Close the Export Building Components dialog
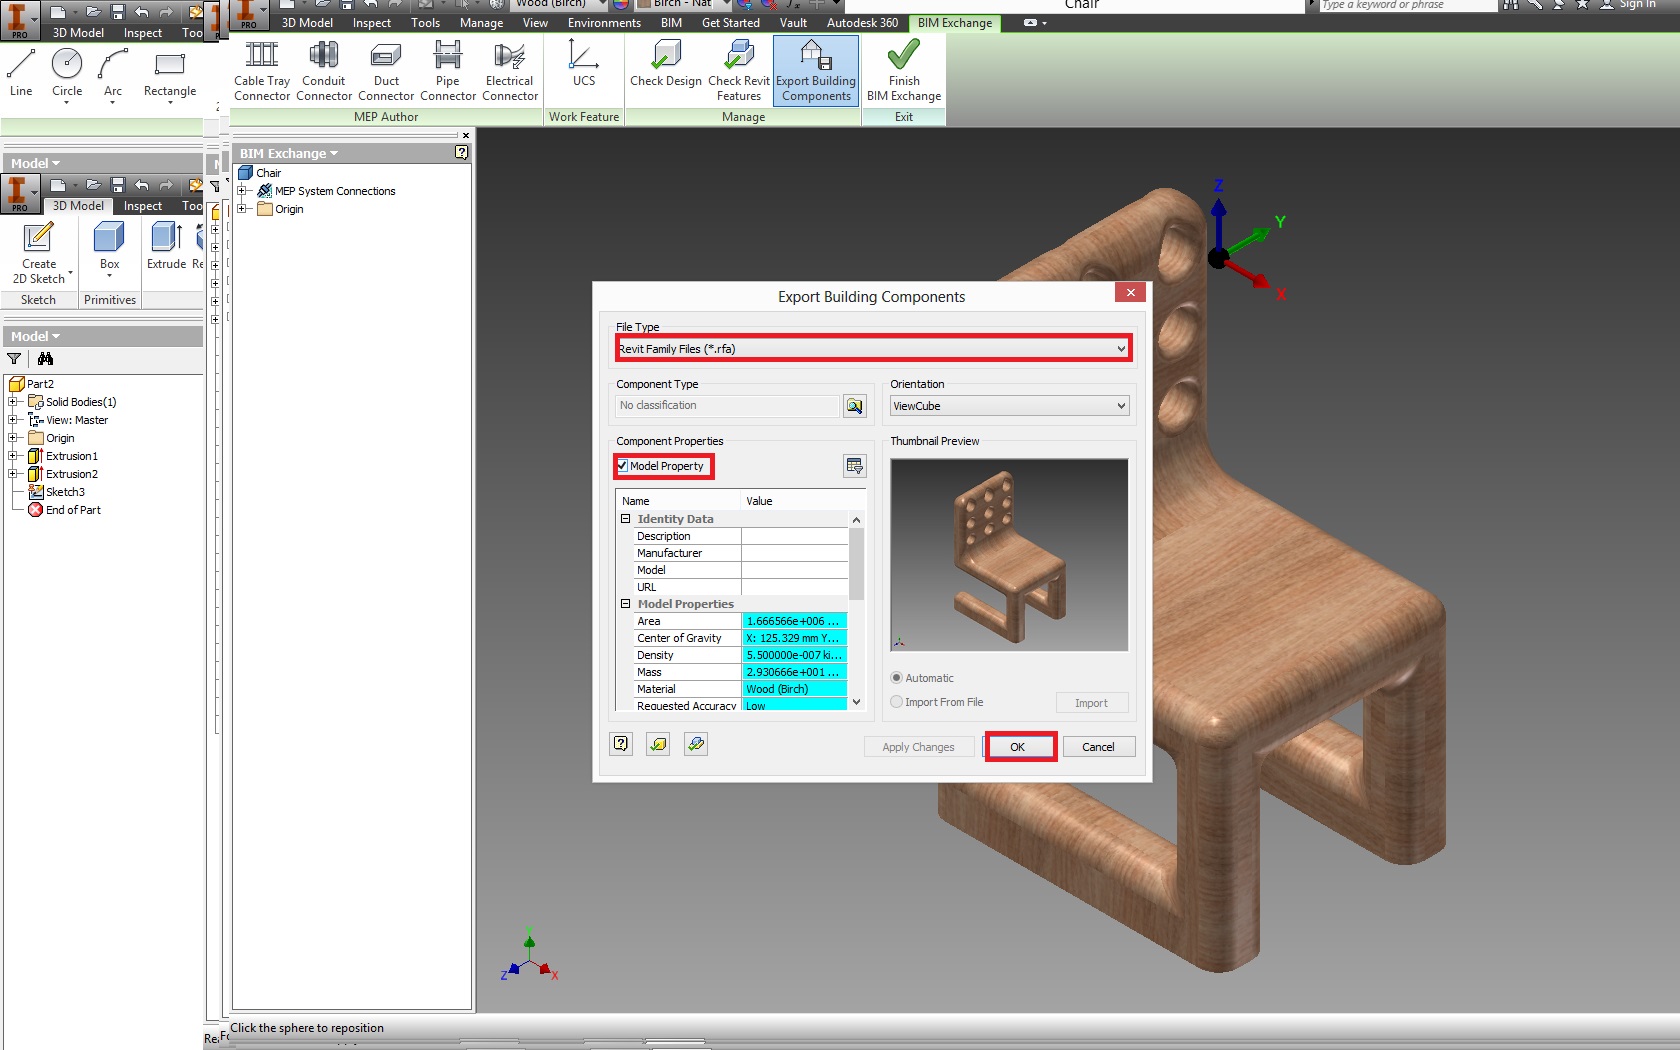This screenshot has height=1050, width=1680. tap(1130, 292)
